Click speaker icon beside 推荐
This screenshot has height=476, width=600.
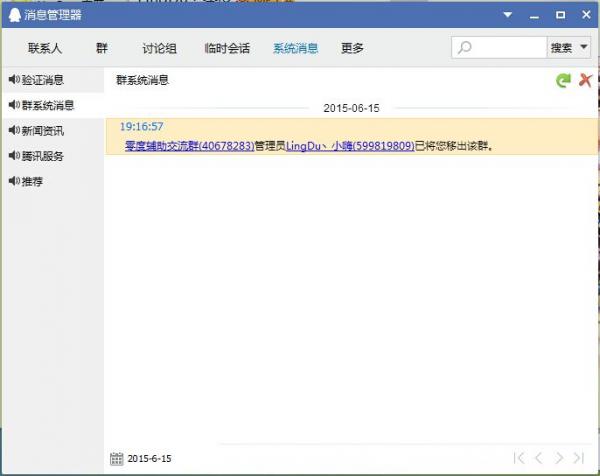[x=14, y=181]
